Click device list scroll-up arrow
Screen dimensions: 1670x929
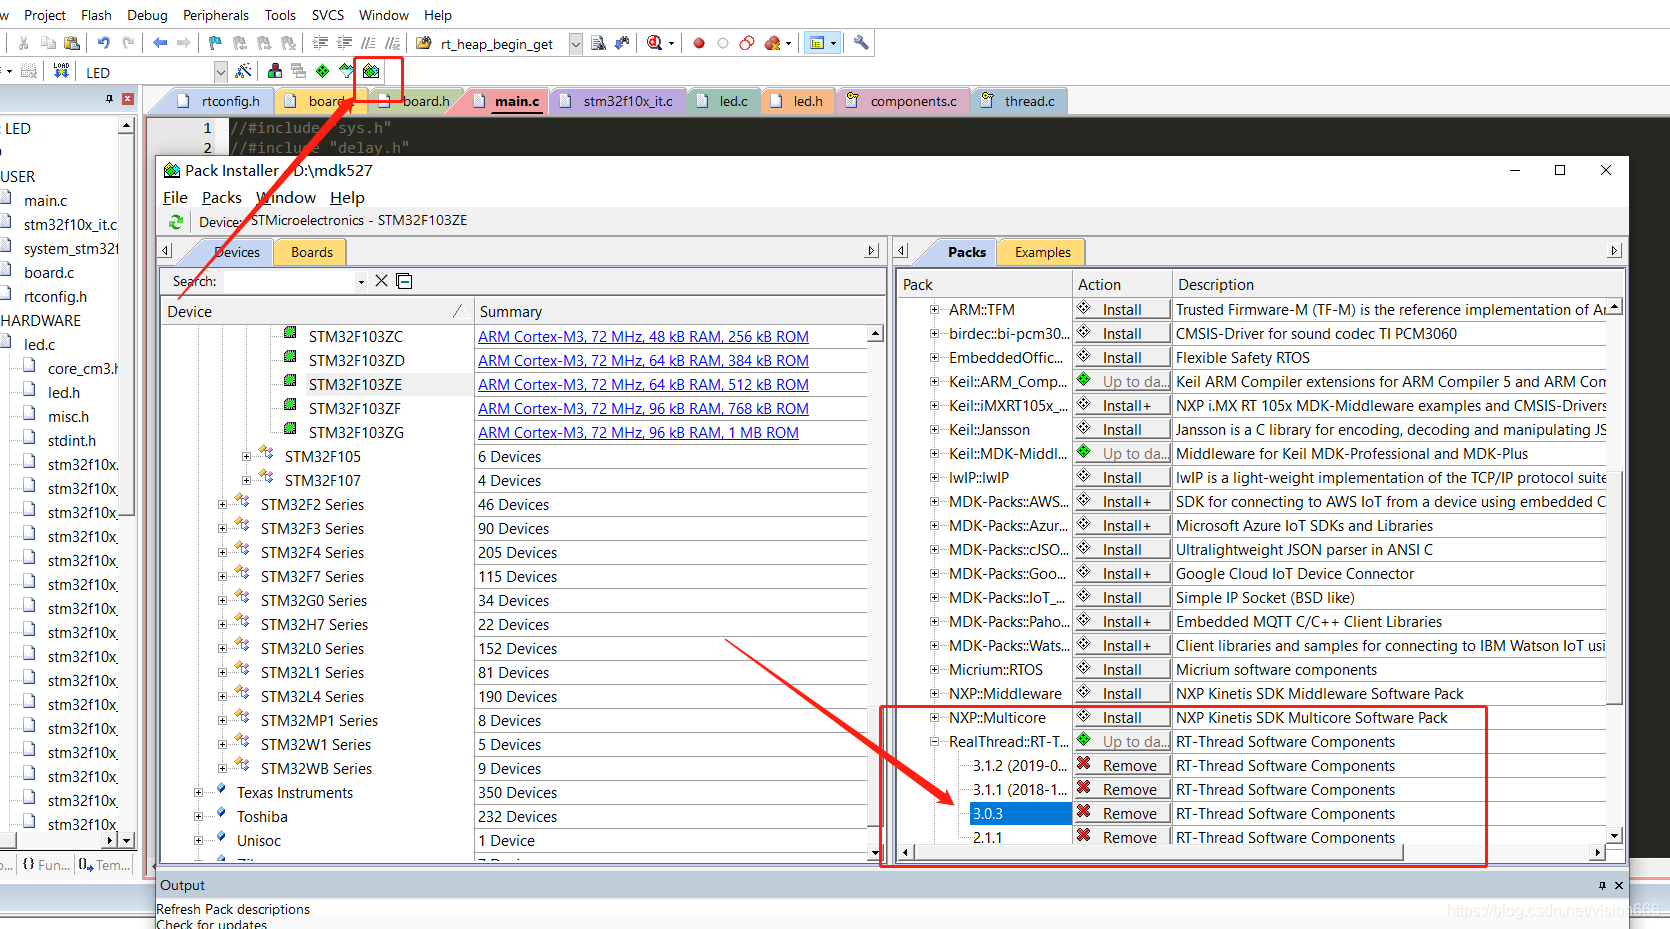(876, 334)
